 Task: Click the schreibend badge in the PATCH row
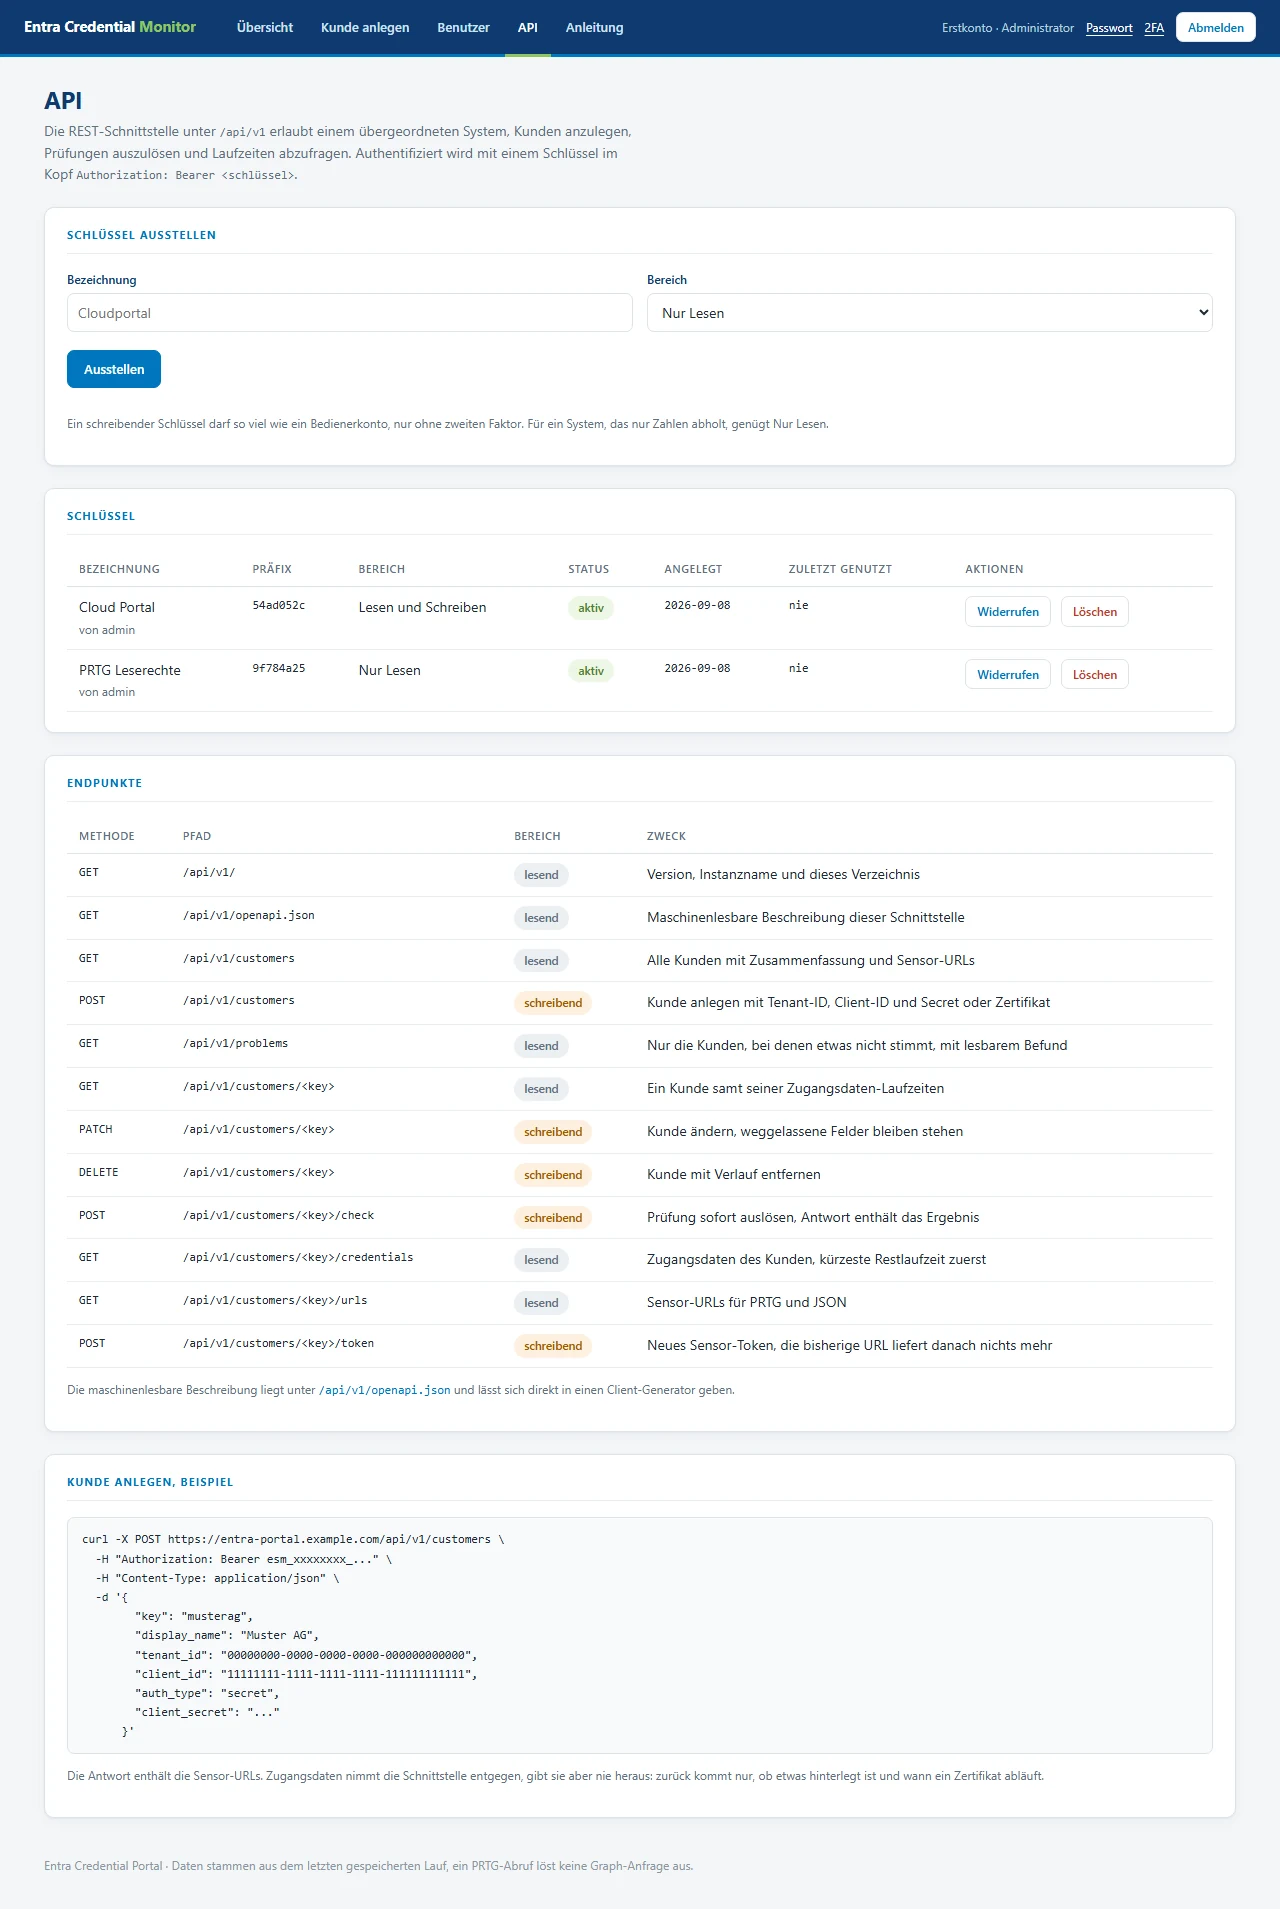tap(553, 1132)
